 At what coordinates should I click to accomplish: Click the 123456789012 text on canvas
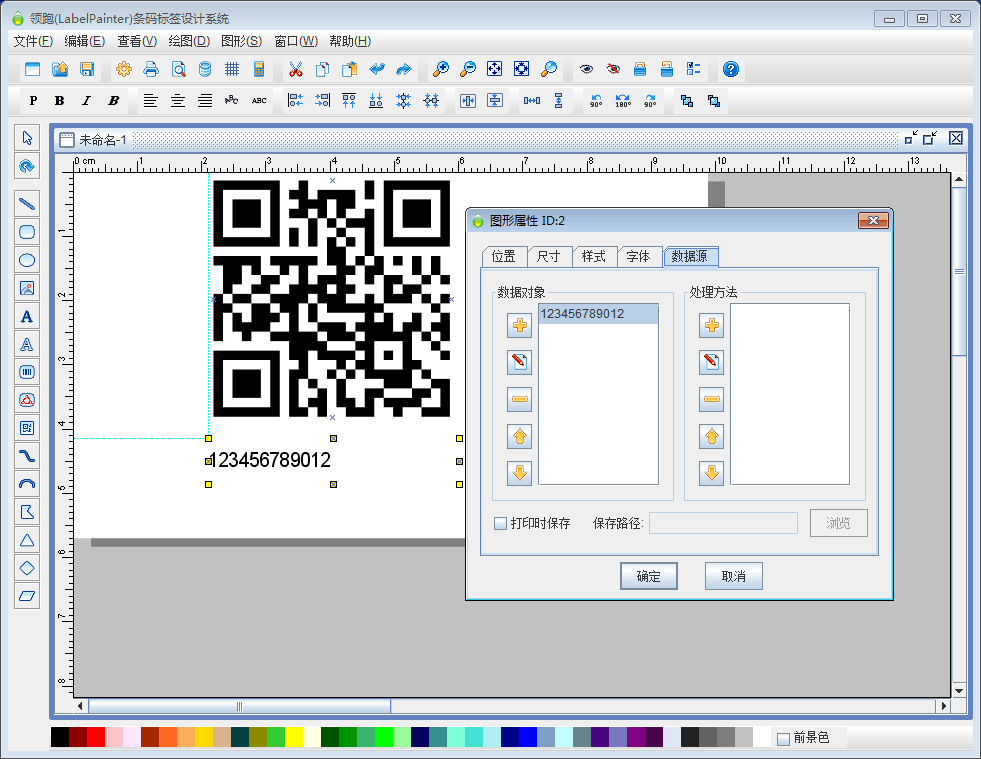270,461
